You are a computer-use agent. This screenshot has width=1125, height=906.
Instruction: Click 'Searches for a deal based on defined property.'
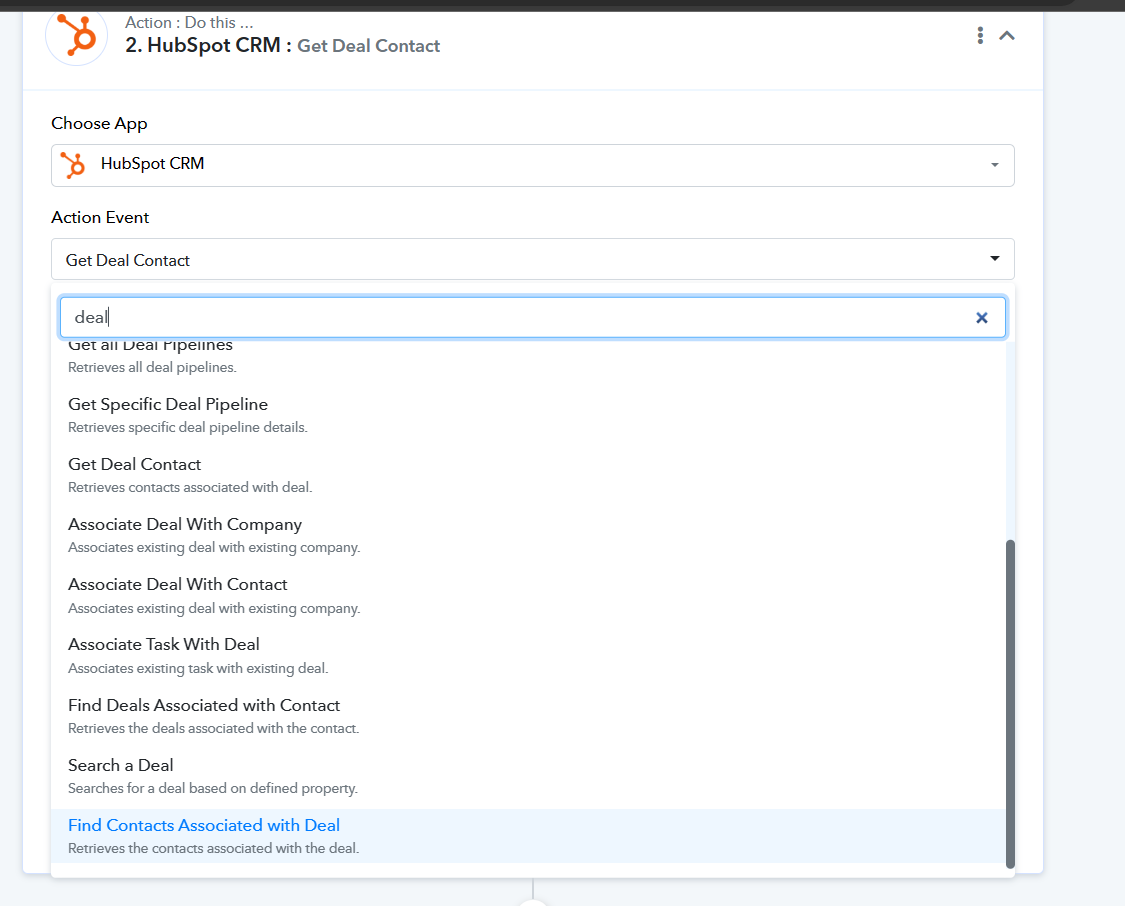(x=212, y=788)
